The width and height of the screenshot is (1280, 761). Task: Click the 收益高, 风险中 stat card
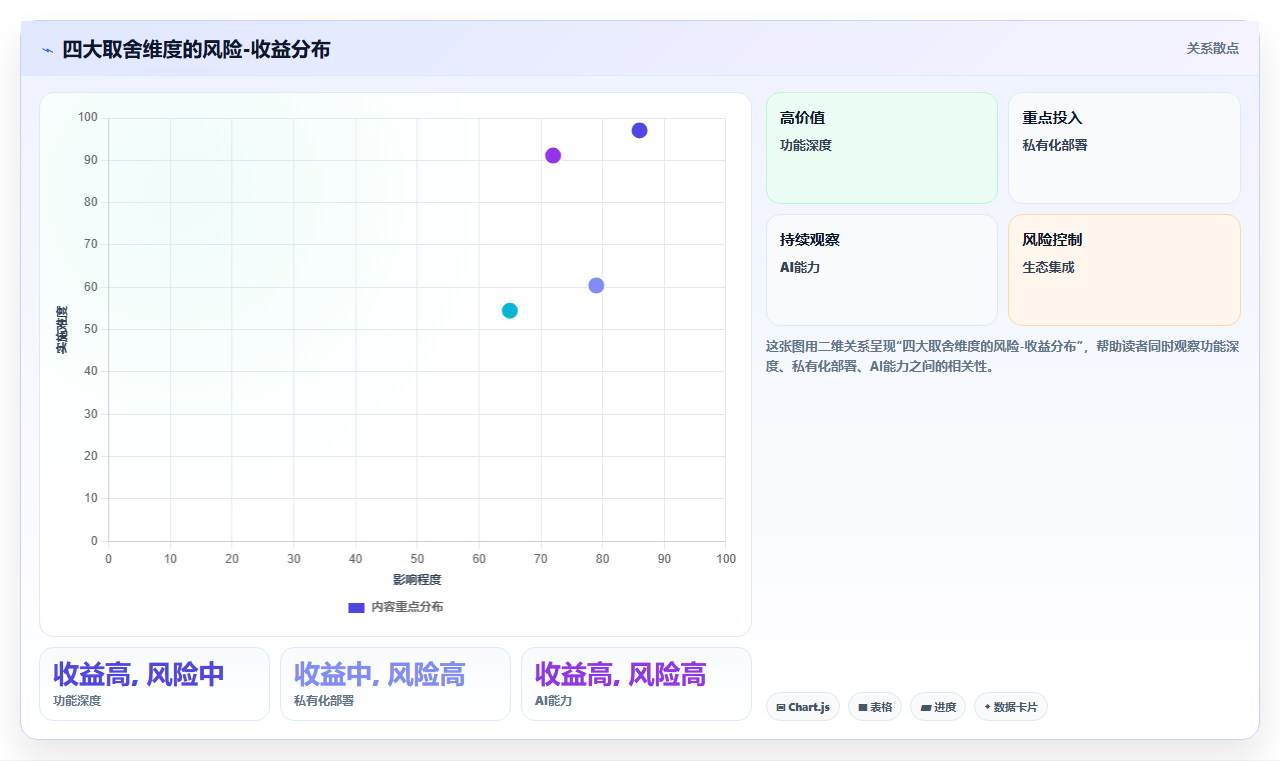[x=154, y=684]
